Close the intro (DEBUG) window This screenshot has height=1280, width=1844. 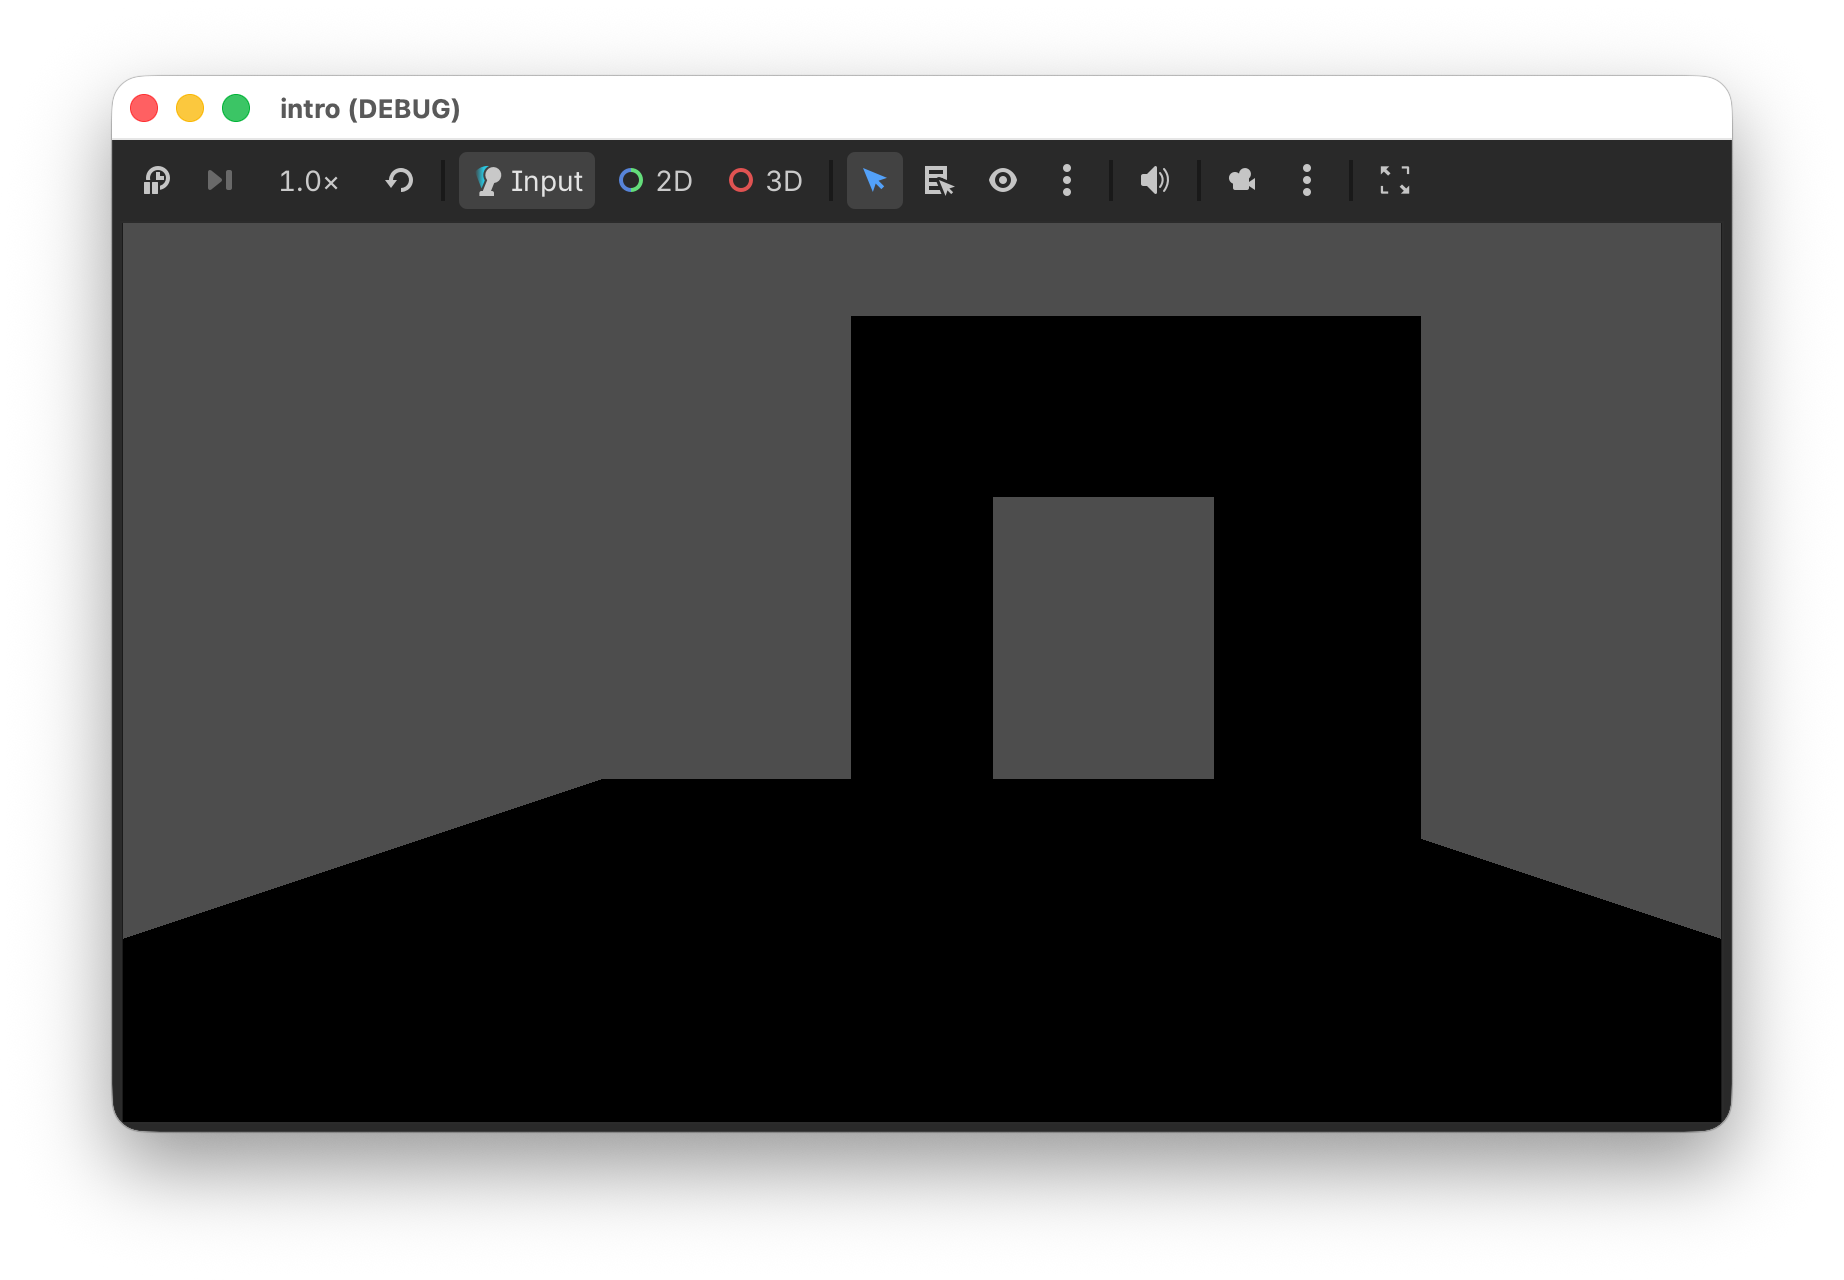[144, 108]
